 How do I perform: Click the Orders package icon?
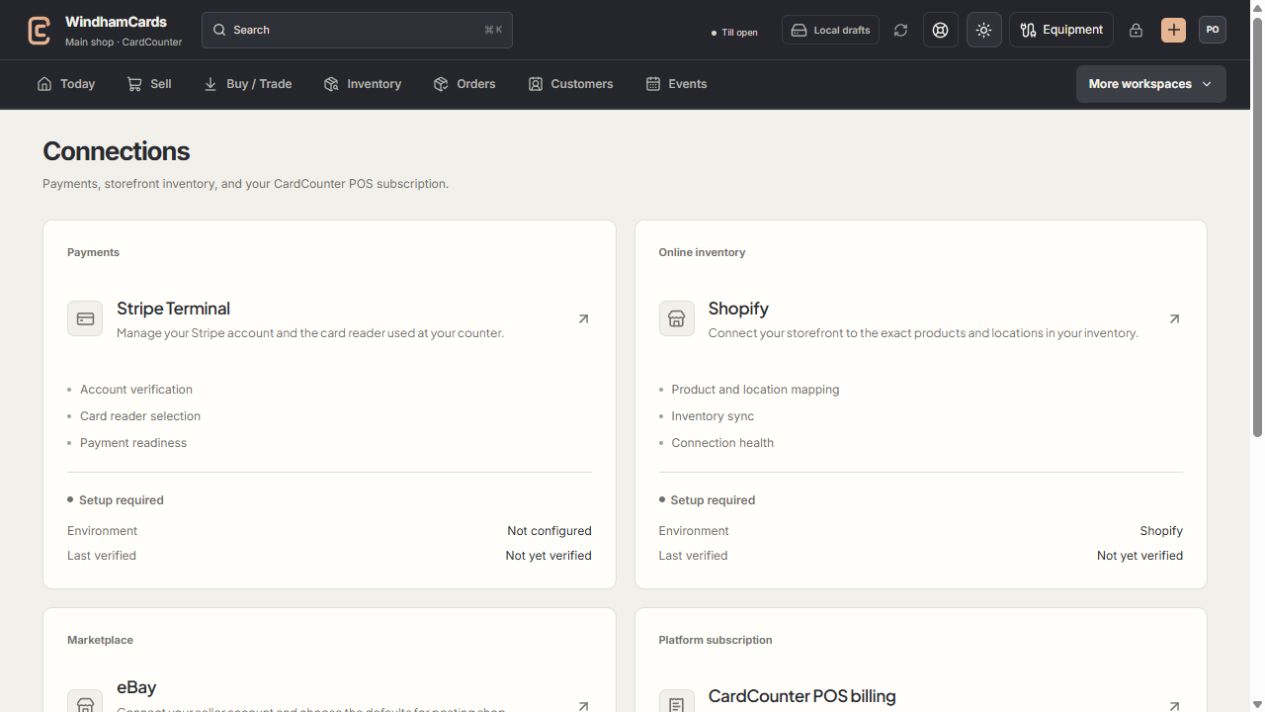click(440, 84)
